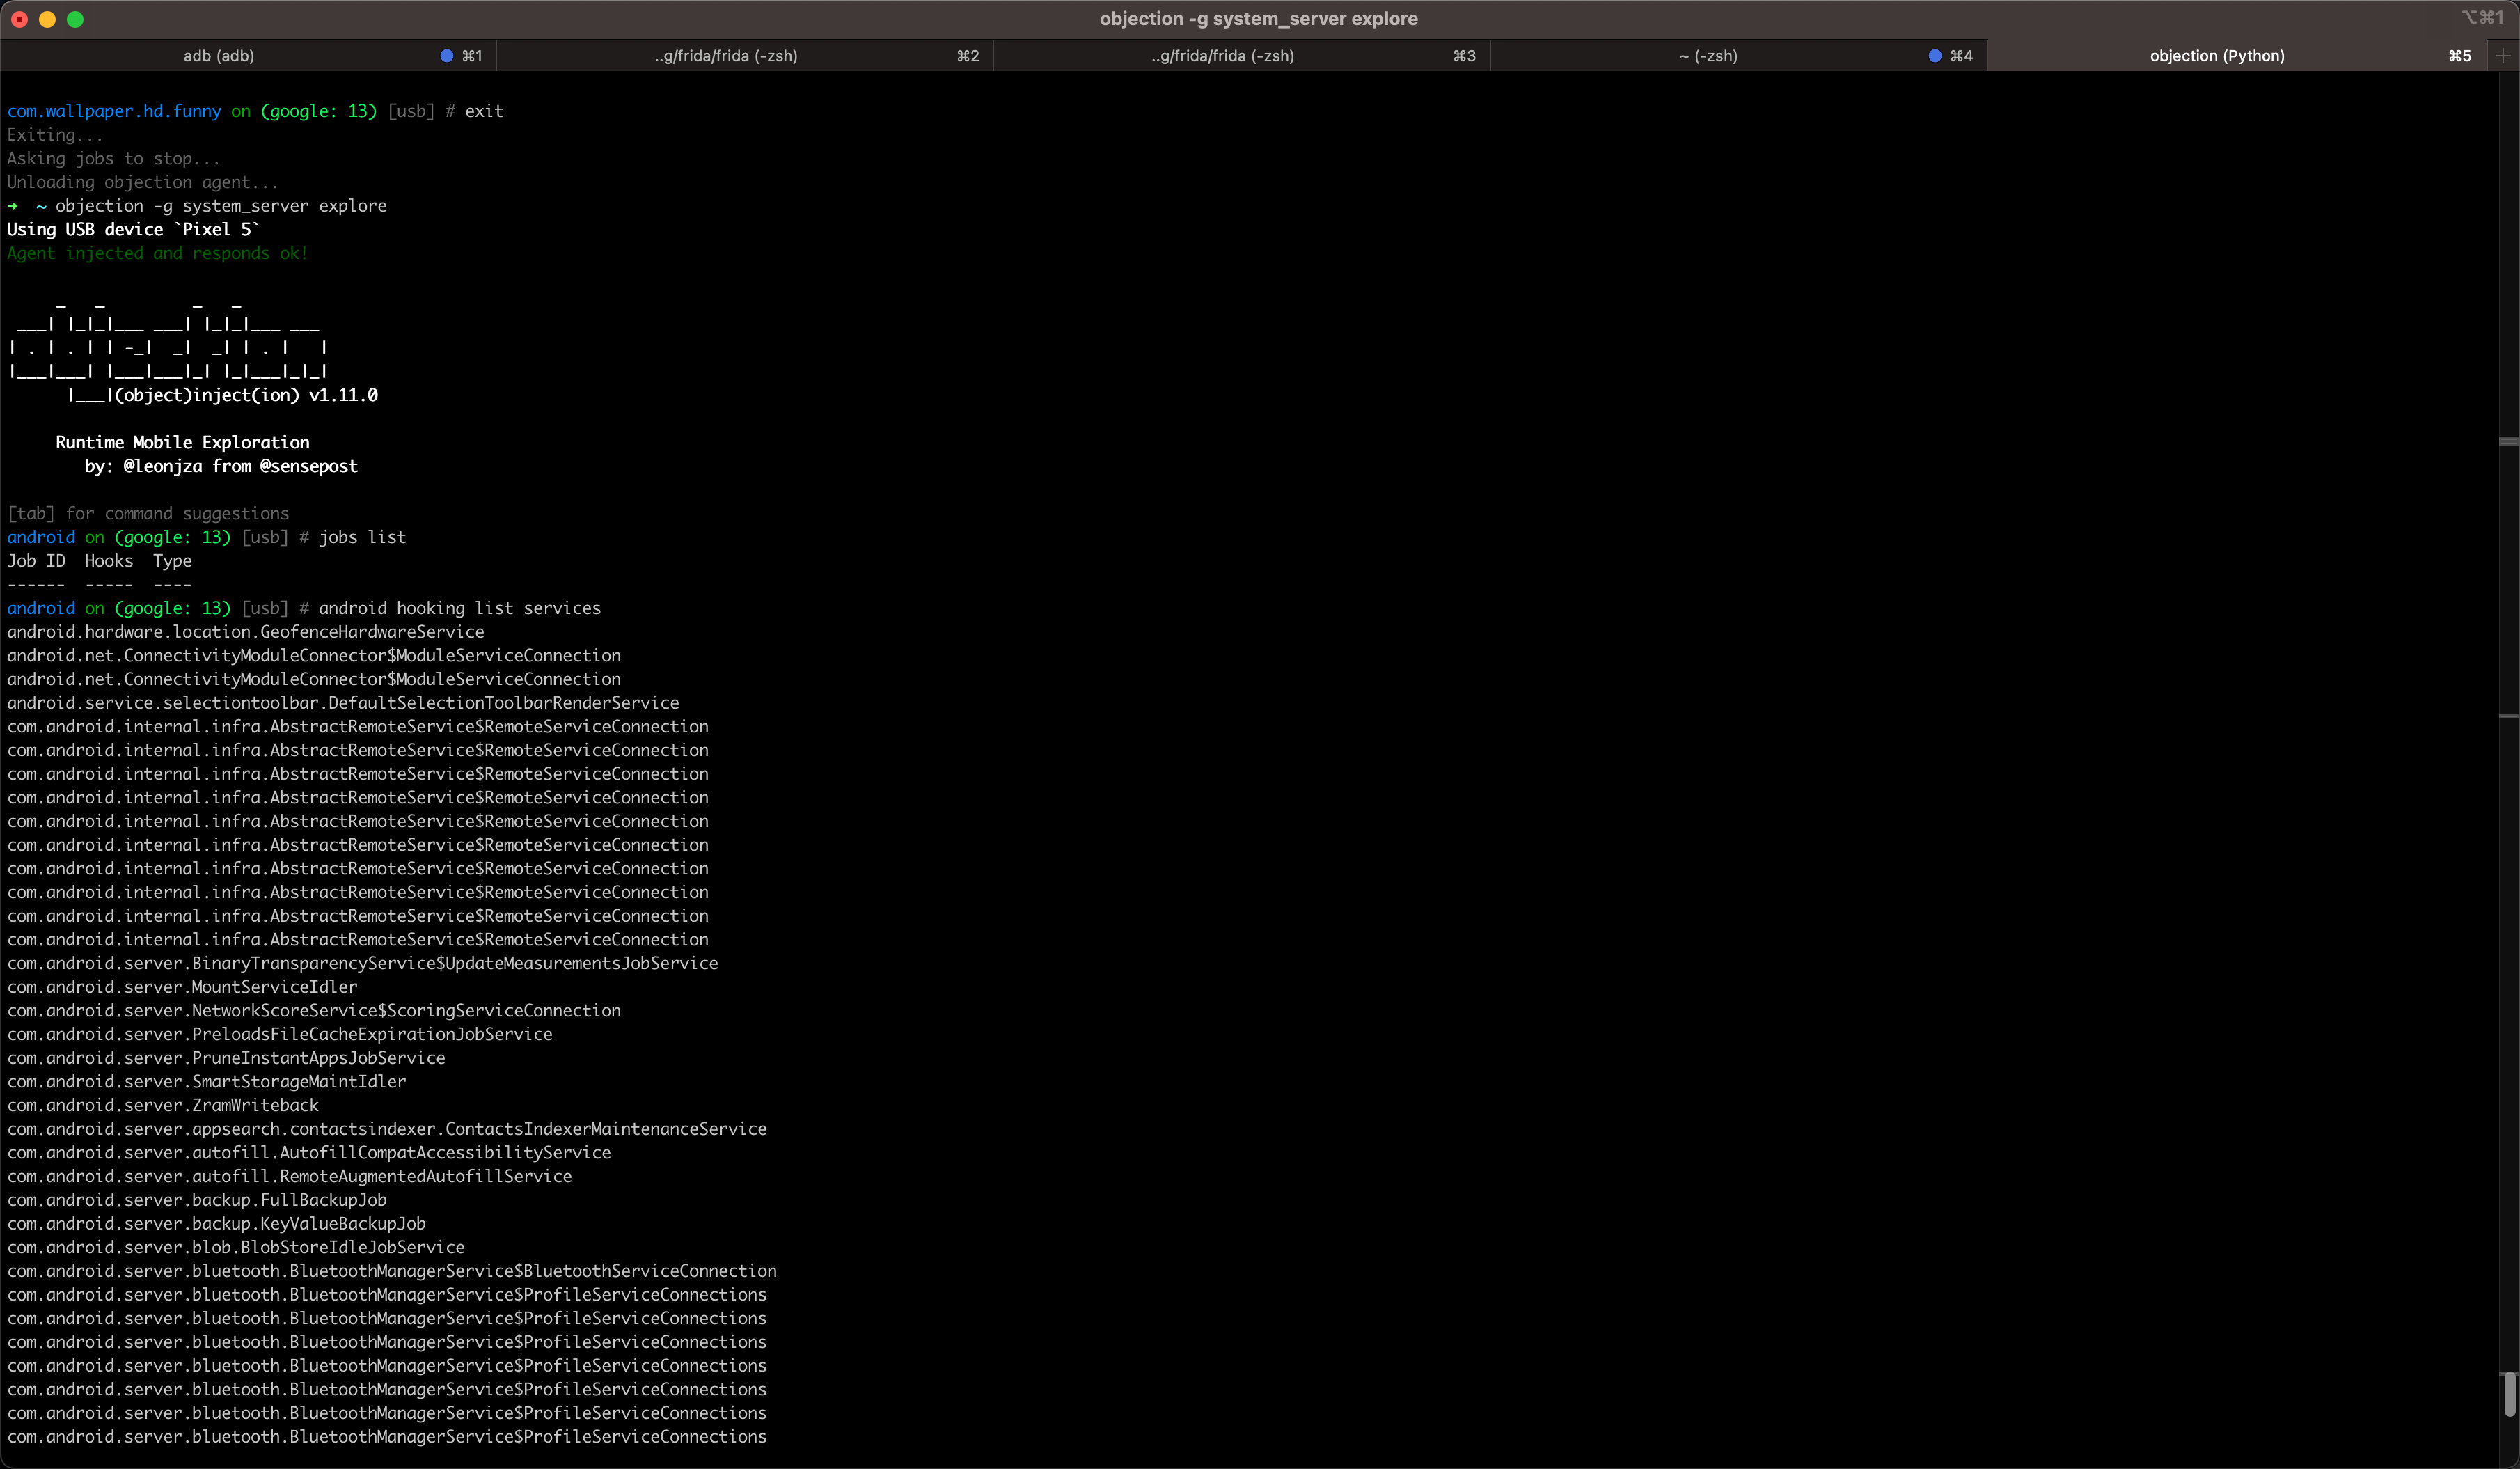Click the blue activity dot on ~ (-zsh) tab

tap(1935, 56)
